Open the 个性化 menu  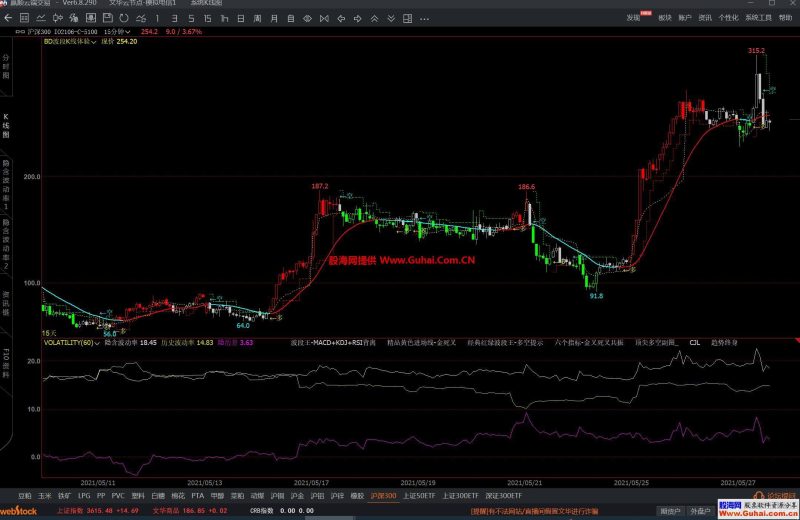point(728,18)
